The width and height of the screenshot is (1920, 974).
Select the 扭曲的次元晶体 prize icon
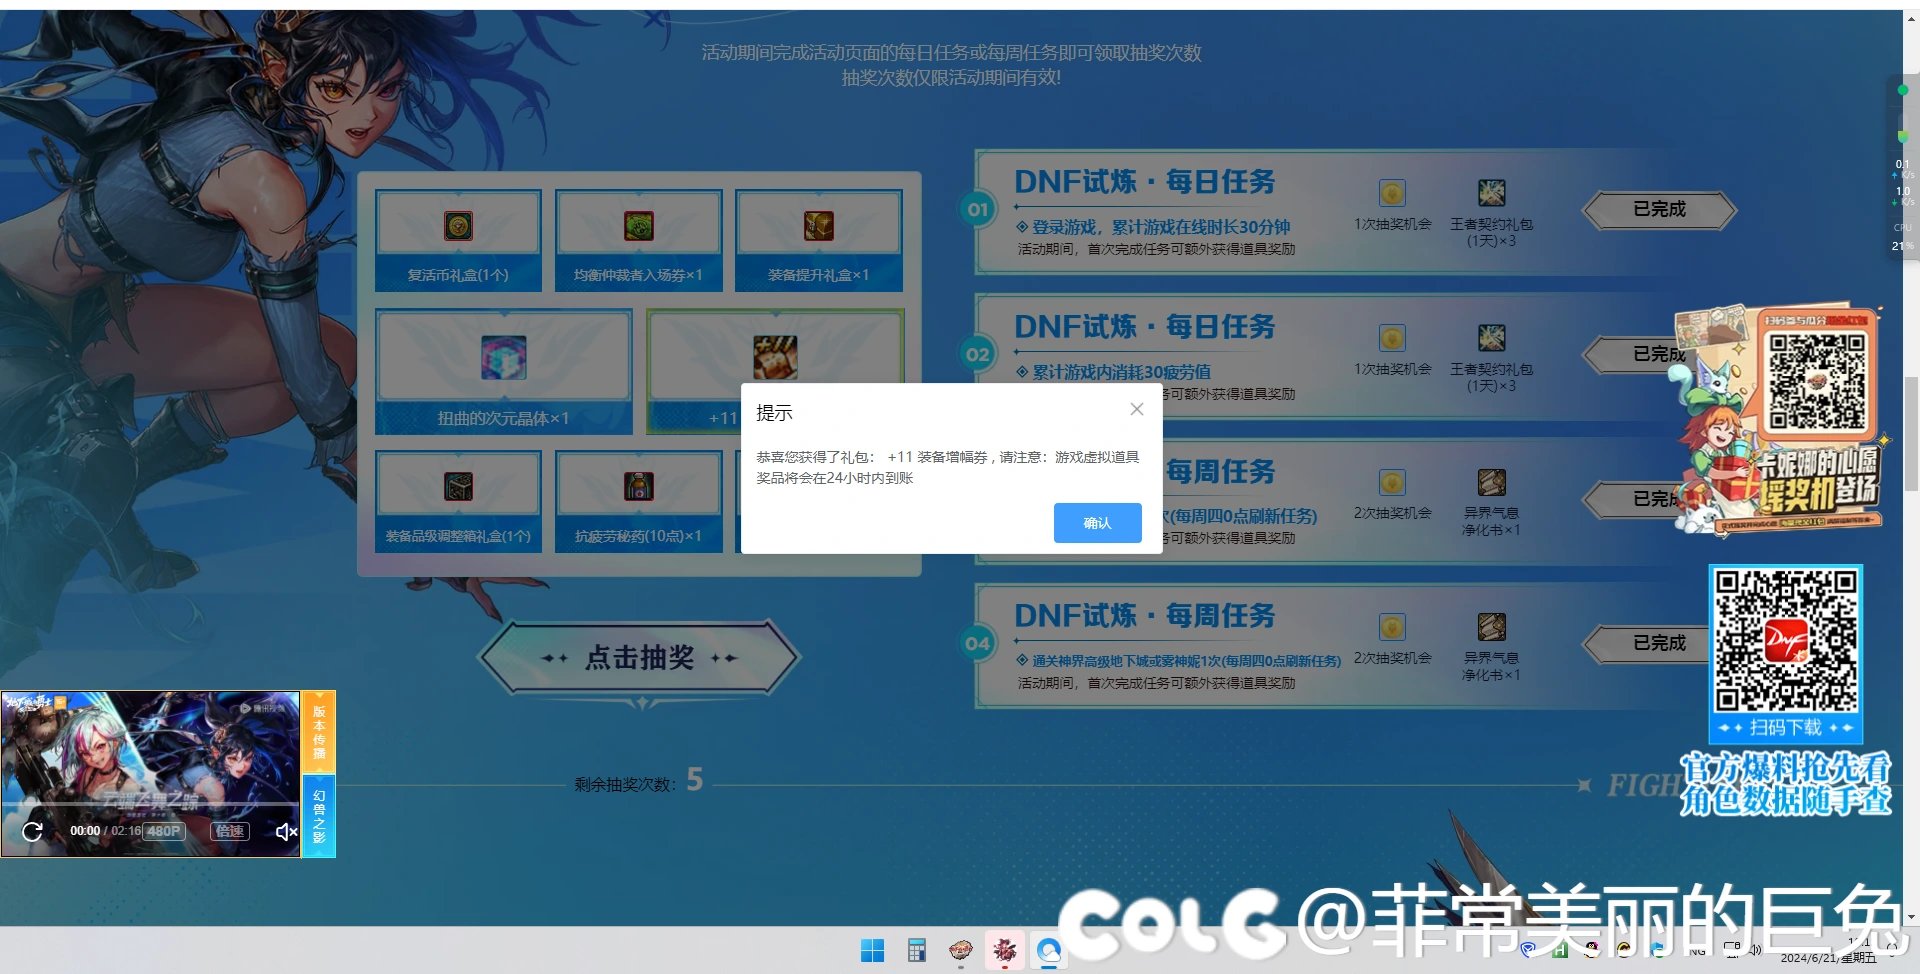[x=503, y=358]
